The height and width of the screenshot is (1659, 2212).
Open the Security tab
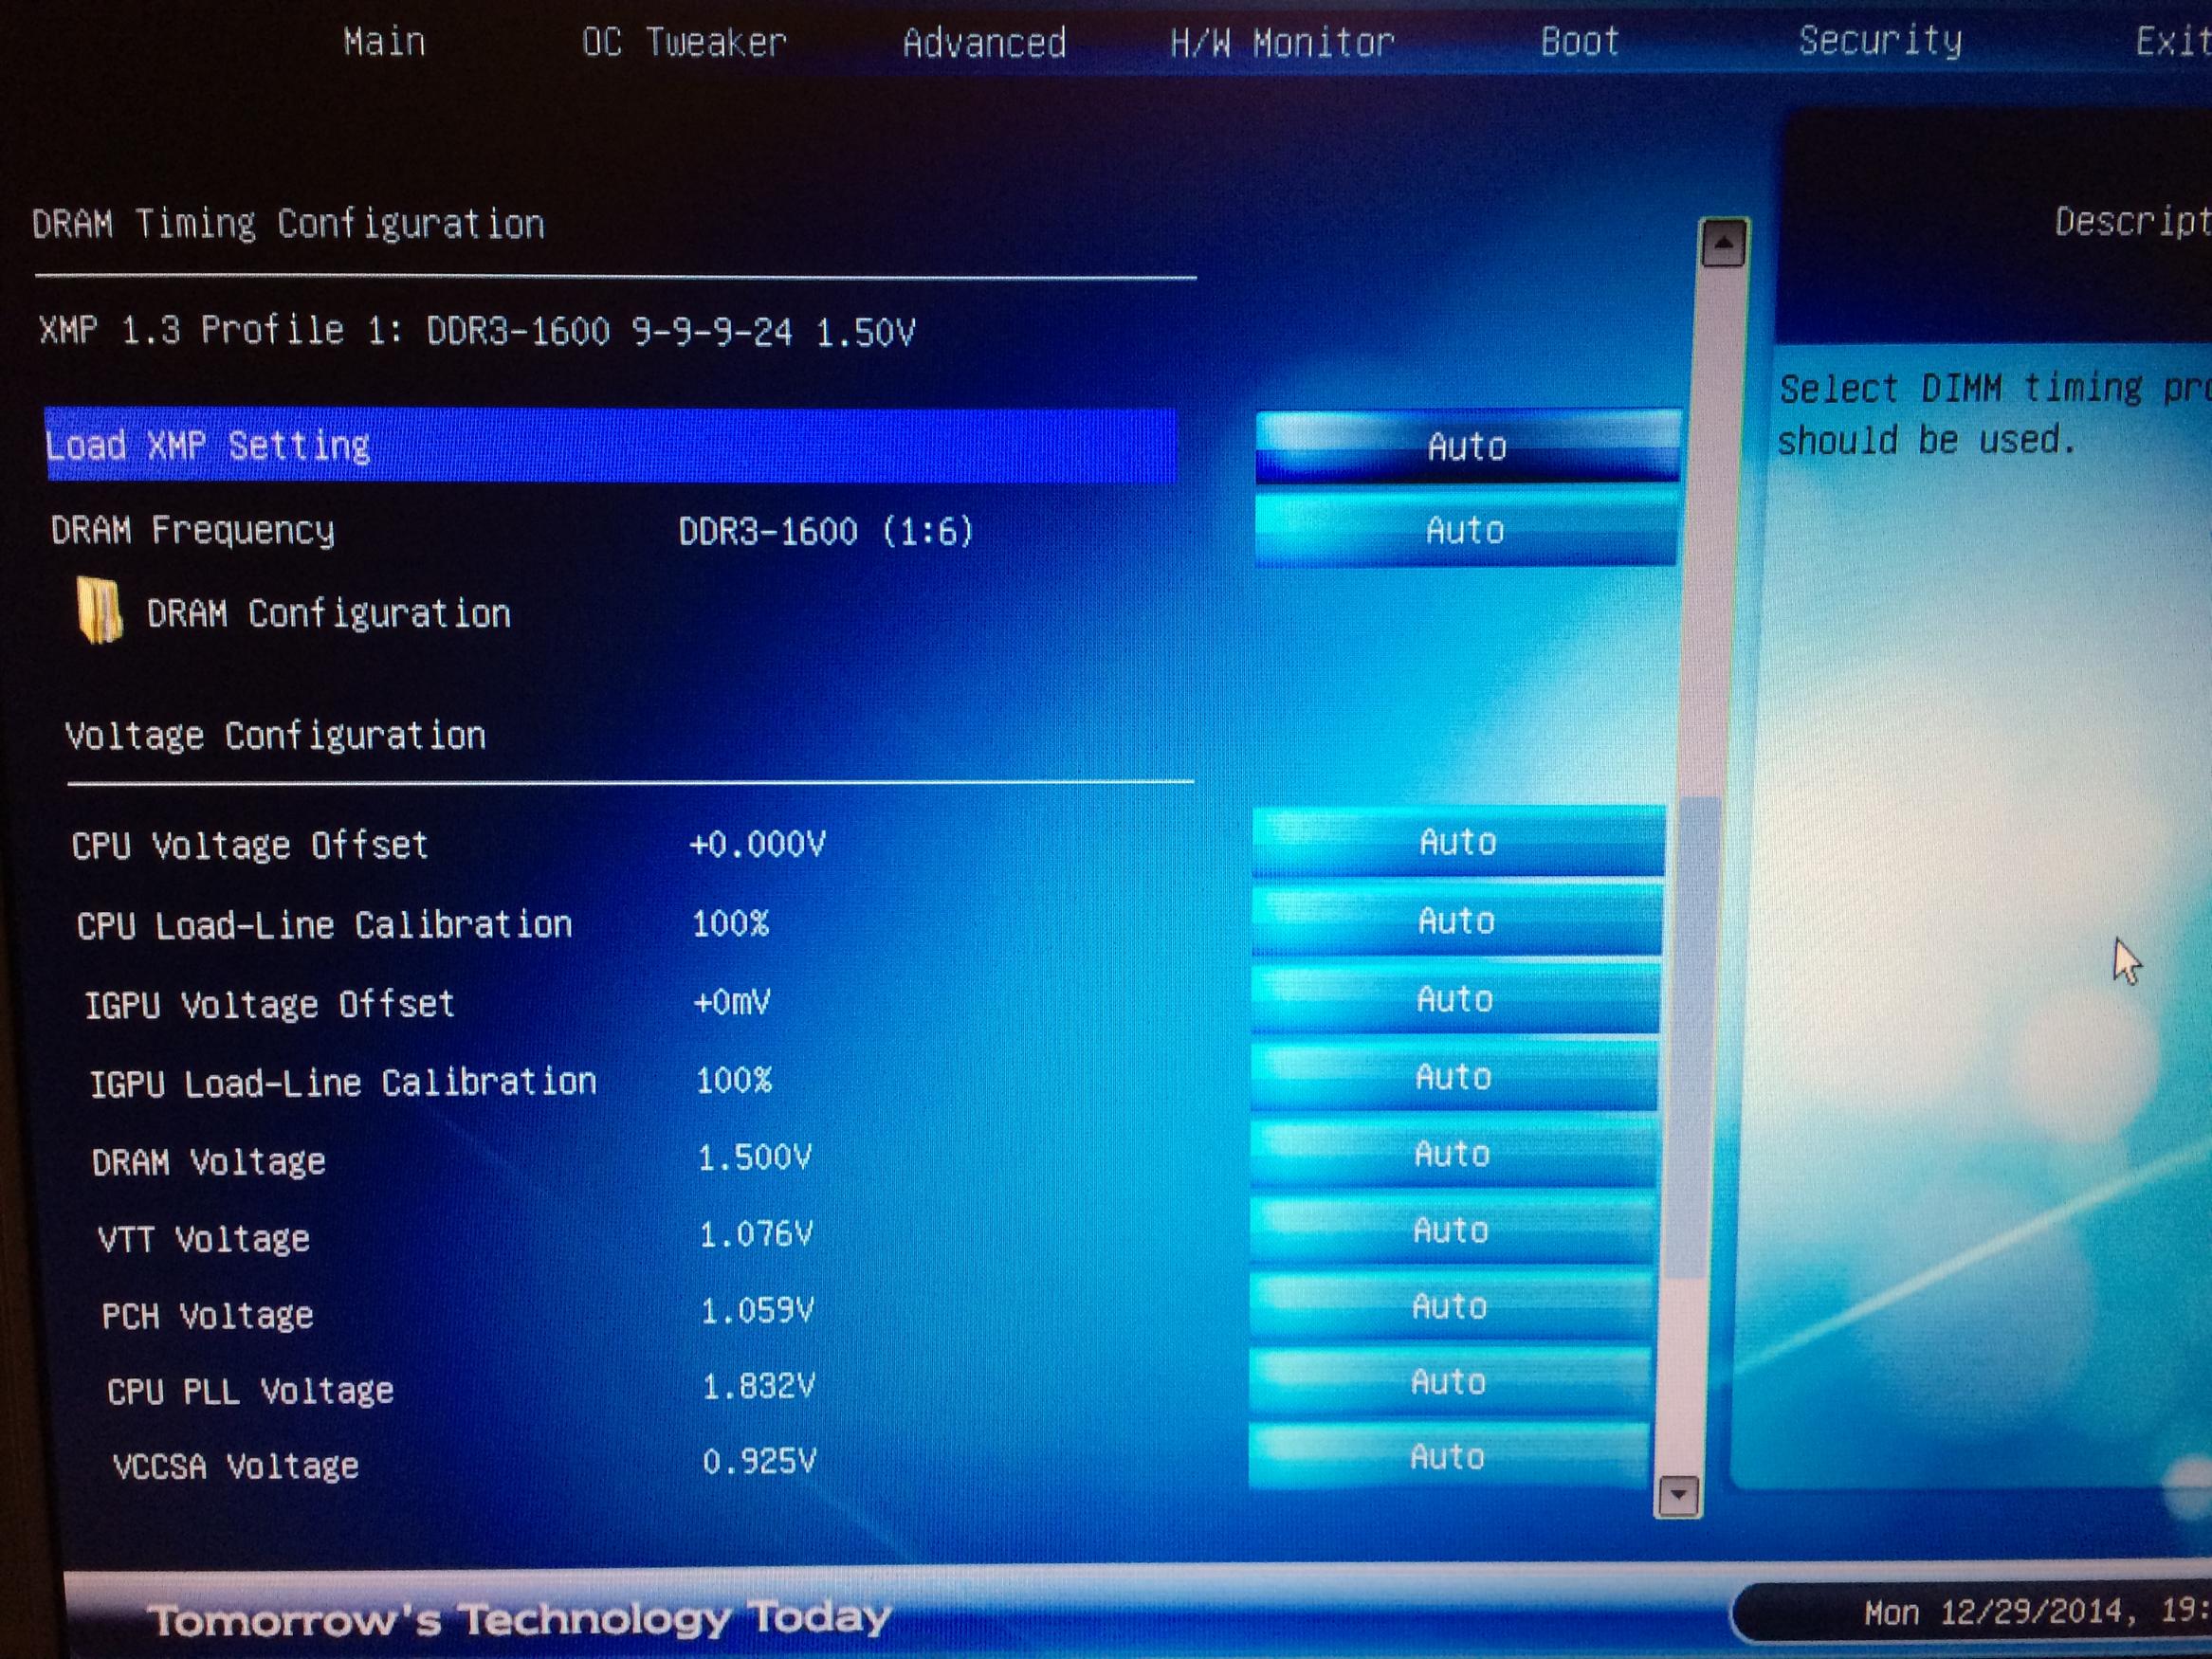click(x=1879, y=40)
